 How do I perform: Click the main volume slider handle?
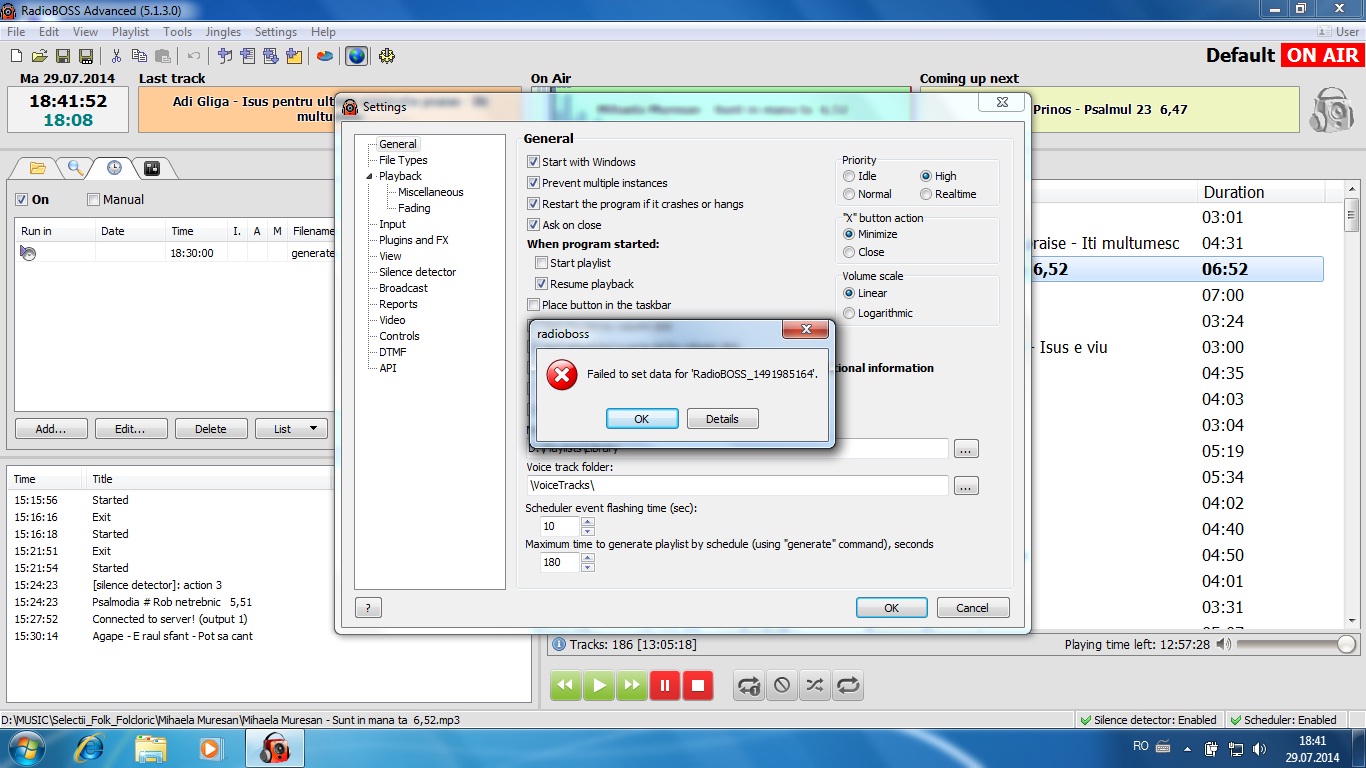1346,645
